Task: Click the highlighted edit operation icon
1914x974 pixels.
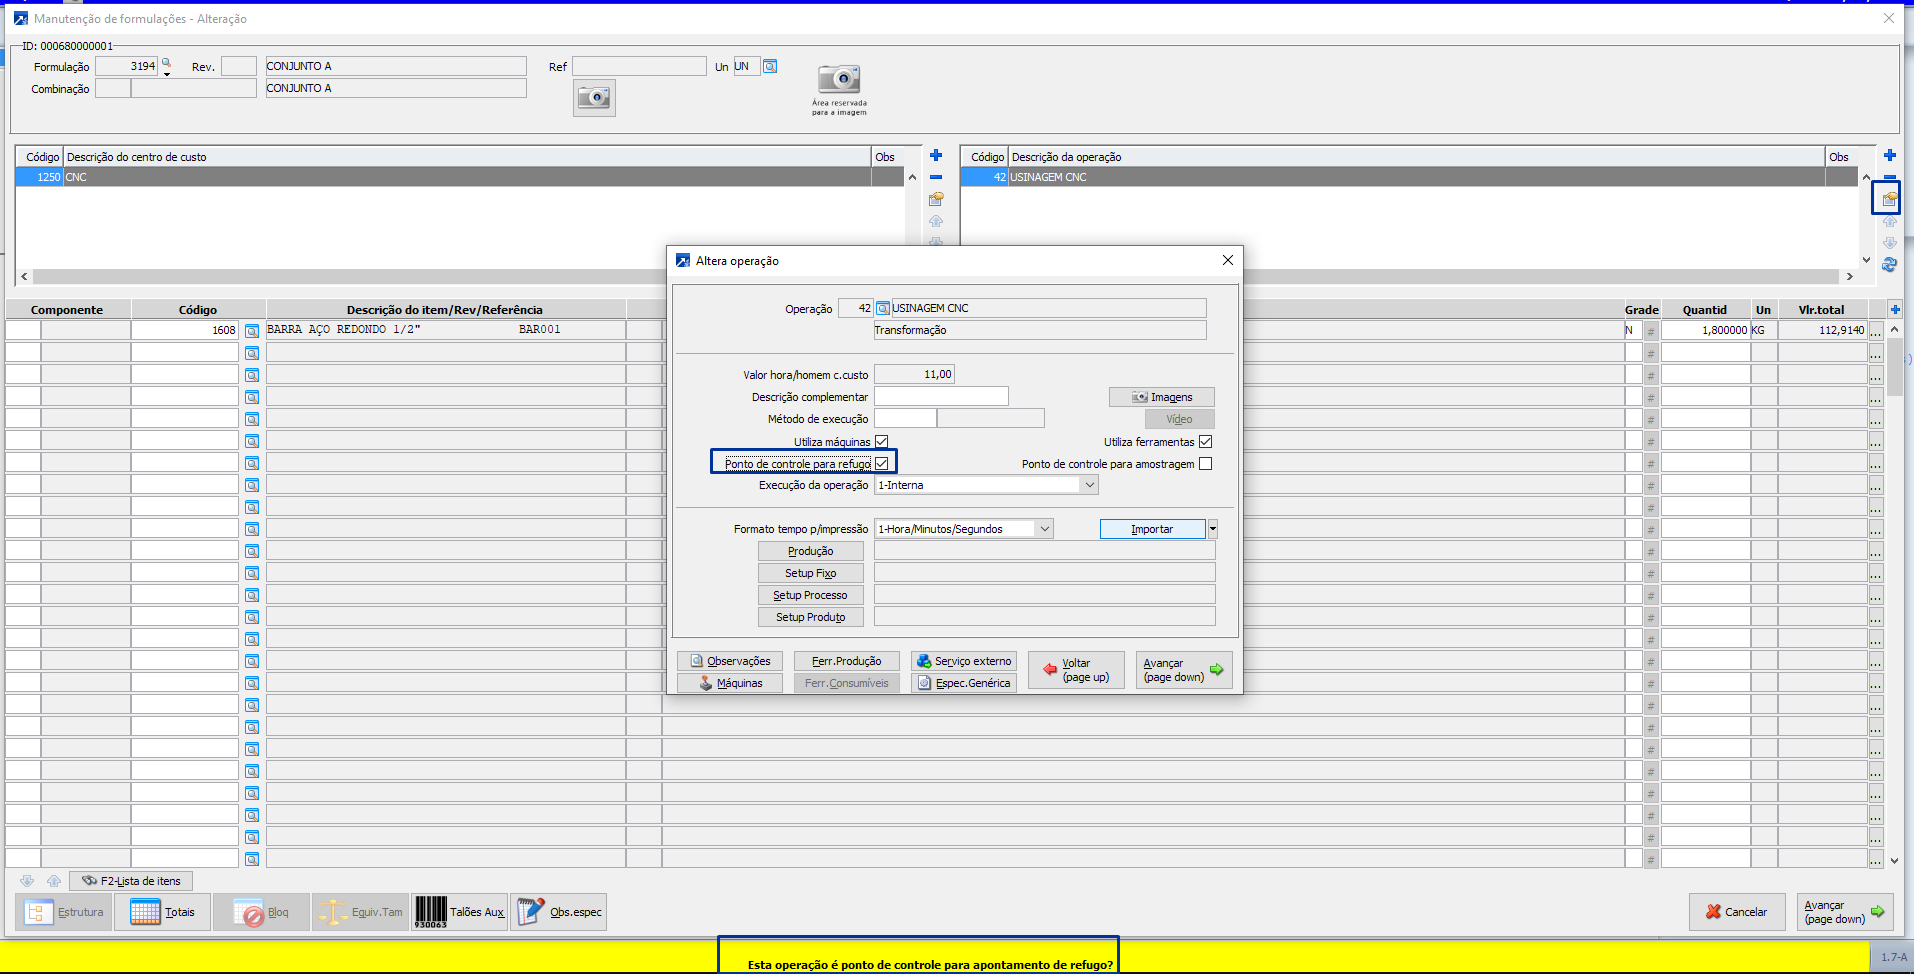Action: click(x=1888, y=199)
